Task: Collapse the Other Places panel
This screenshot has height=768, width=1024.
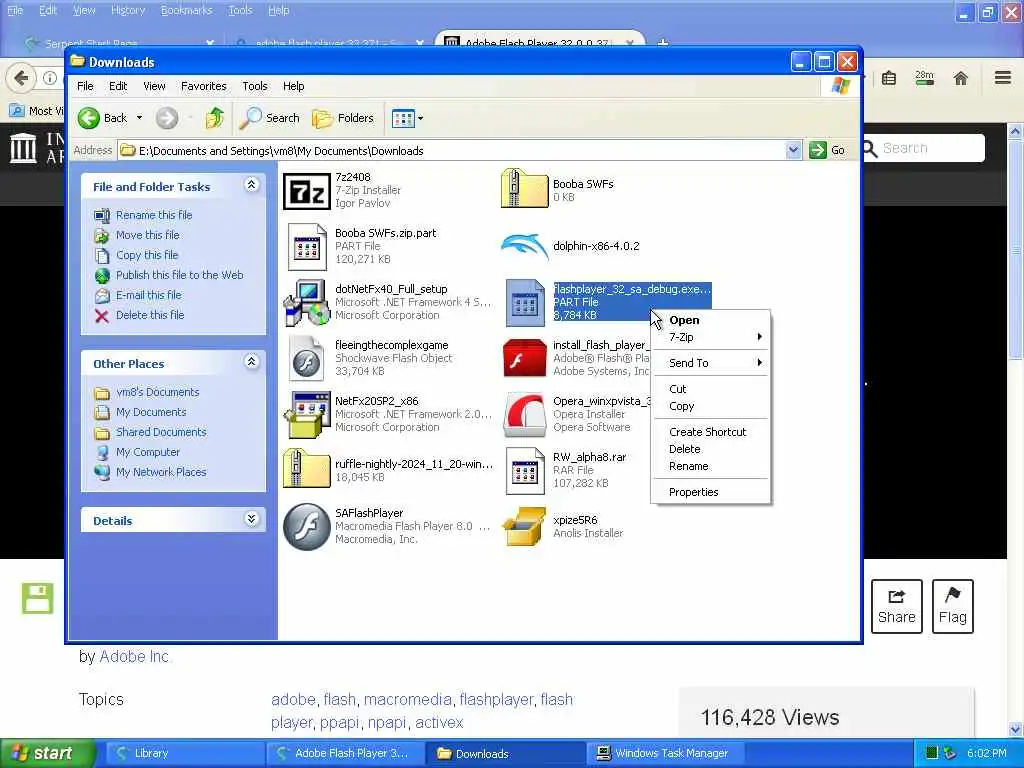Action: 251,362
